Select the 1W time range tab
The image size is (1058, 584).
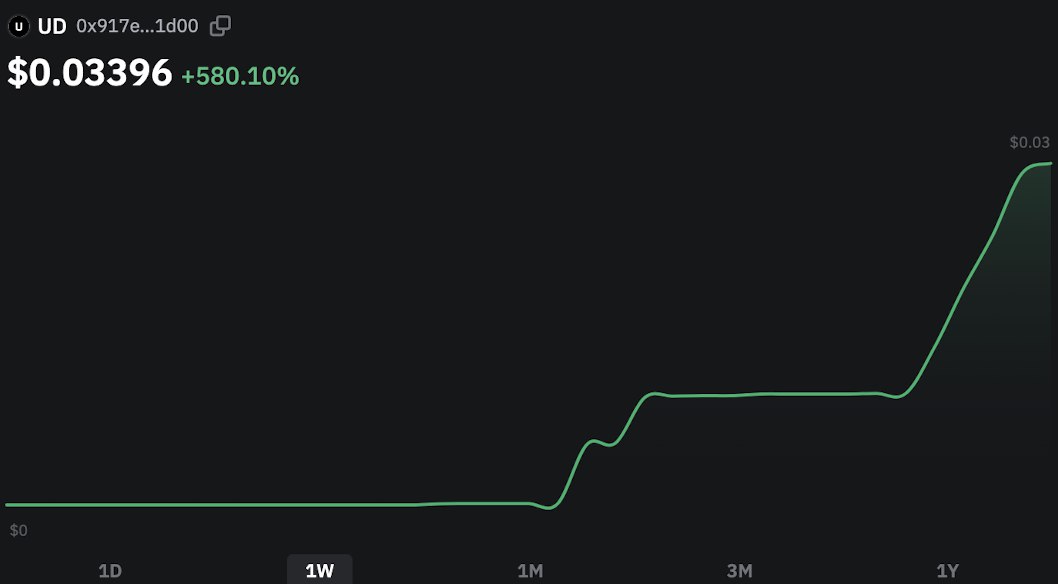tap(319, 571)
